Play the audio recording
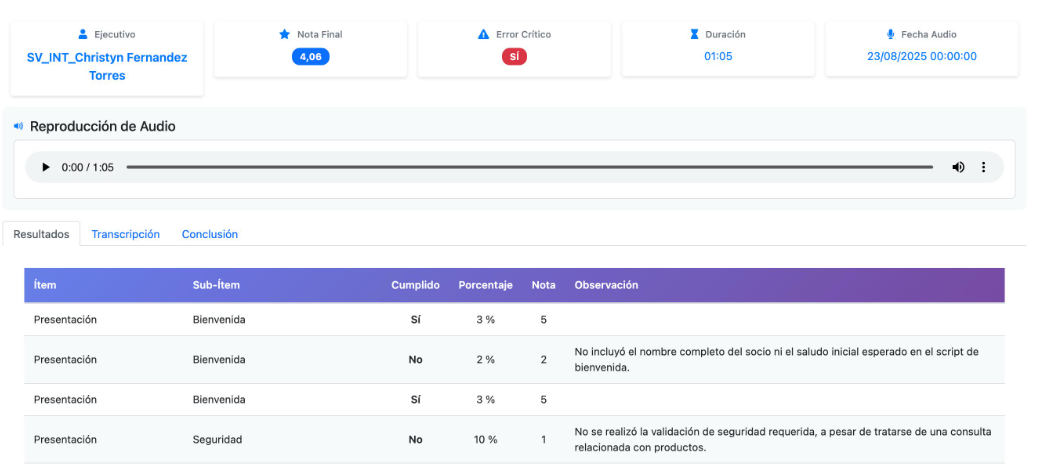The width and height of the screenshot is (1037, 471). pyautogui.click(x=45, y=167)
